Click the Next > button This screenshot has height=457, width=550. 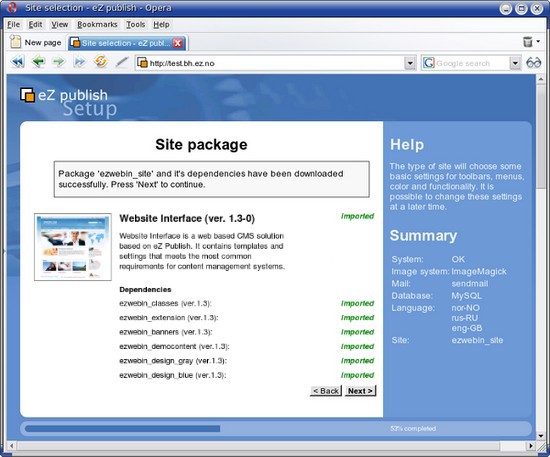[x=360, y=391]
